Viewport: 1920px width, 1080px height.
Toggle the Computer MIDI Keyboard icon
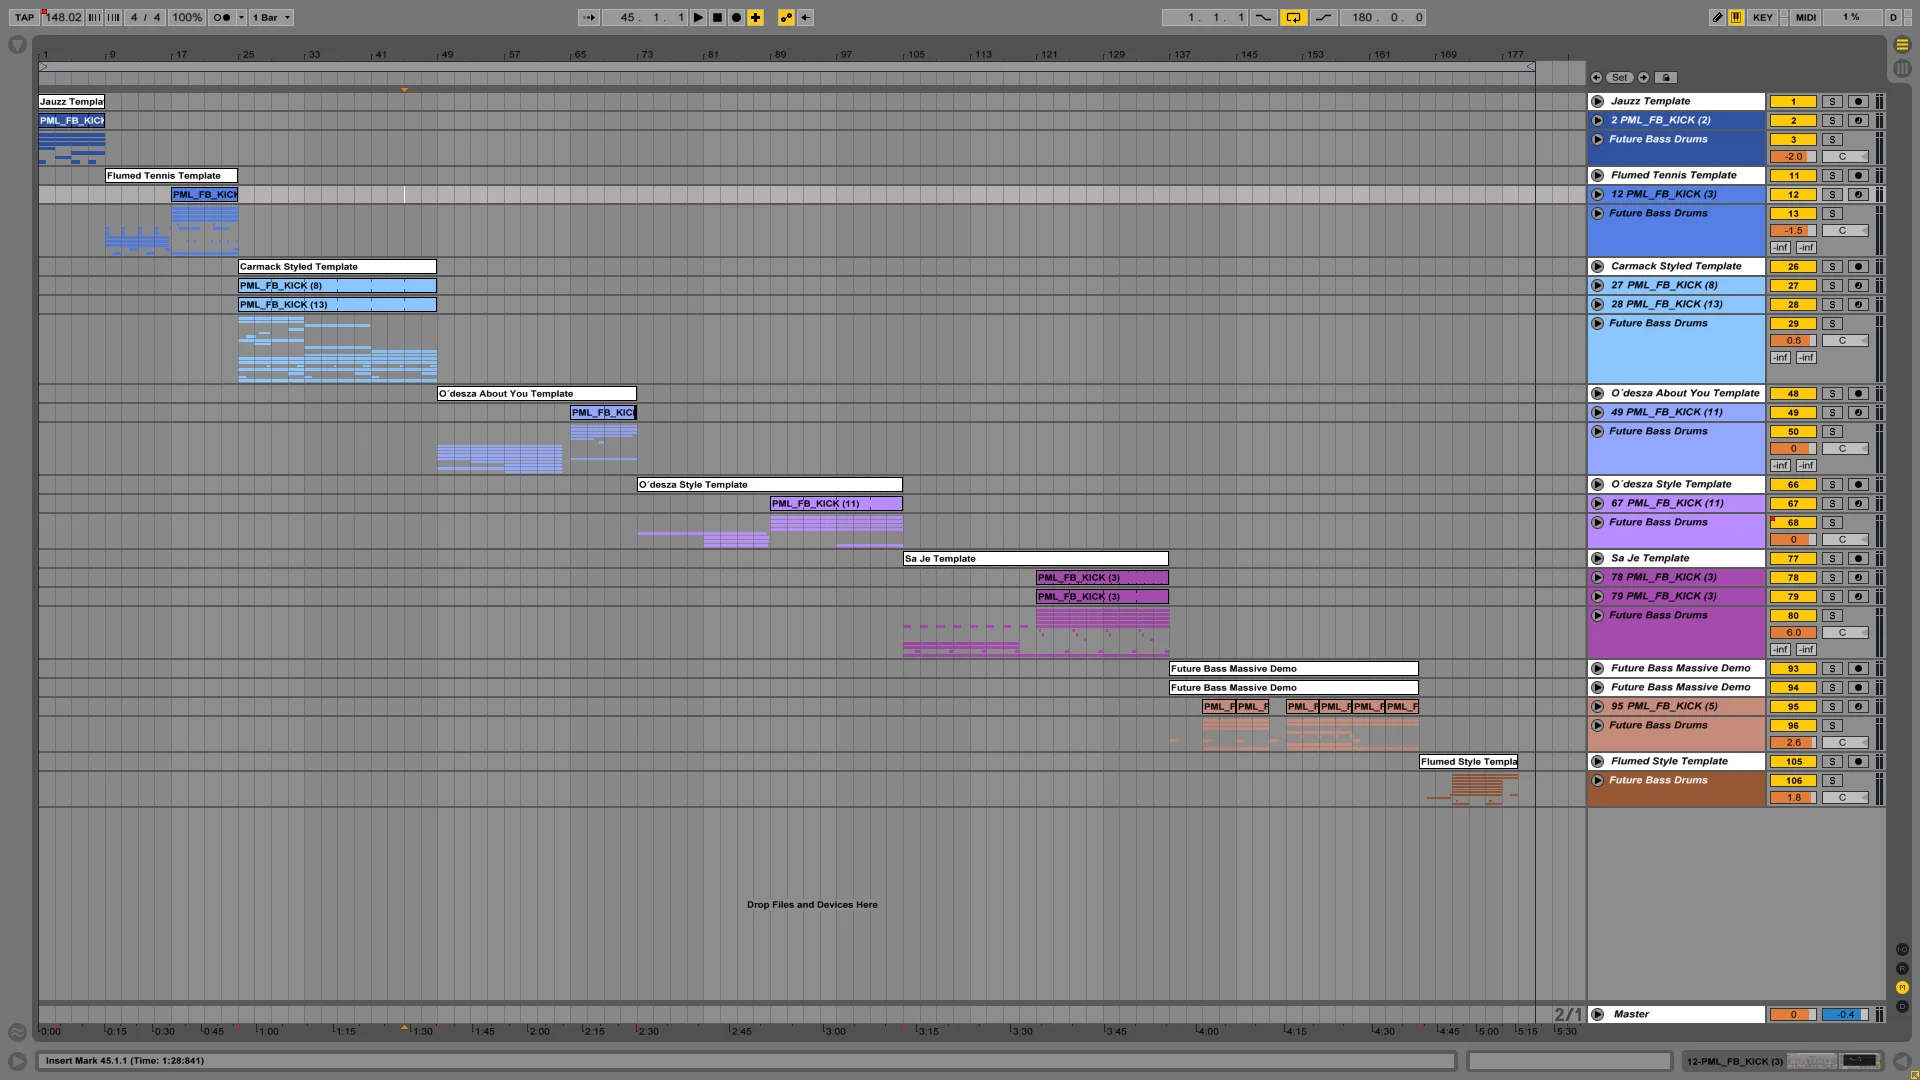pyautogui.click(x=1736, y=17)
